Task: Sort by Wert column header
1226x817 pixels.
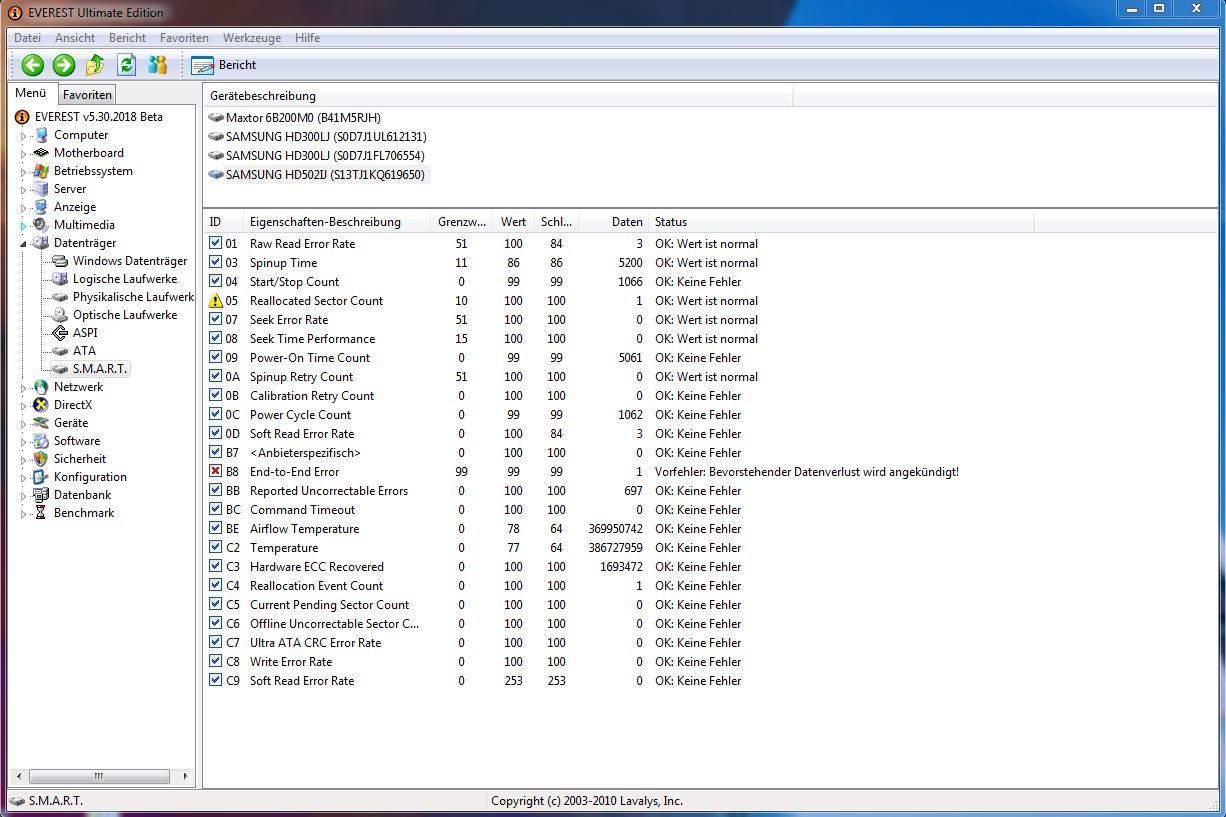Action: tap(513, 222)
